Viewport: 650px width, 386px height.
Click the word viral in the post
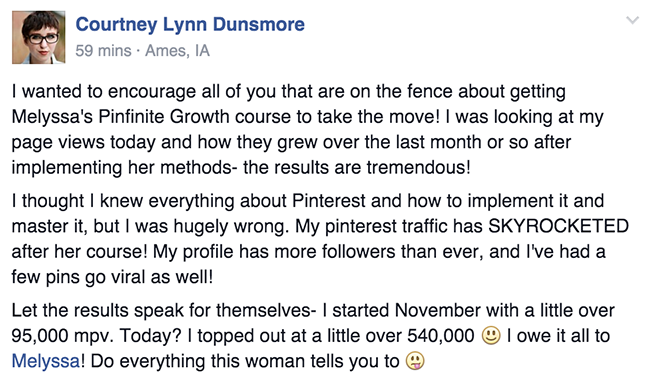coord(128,277)
